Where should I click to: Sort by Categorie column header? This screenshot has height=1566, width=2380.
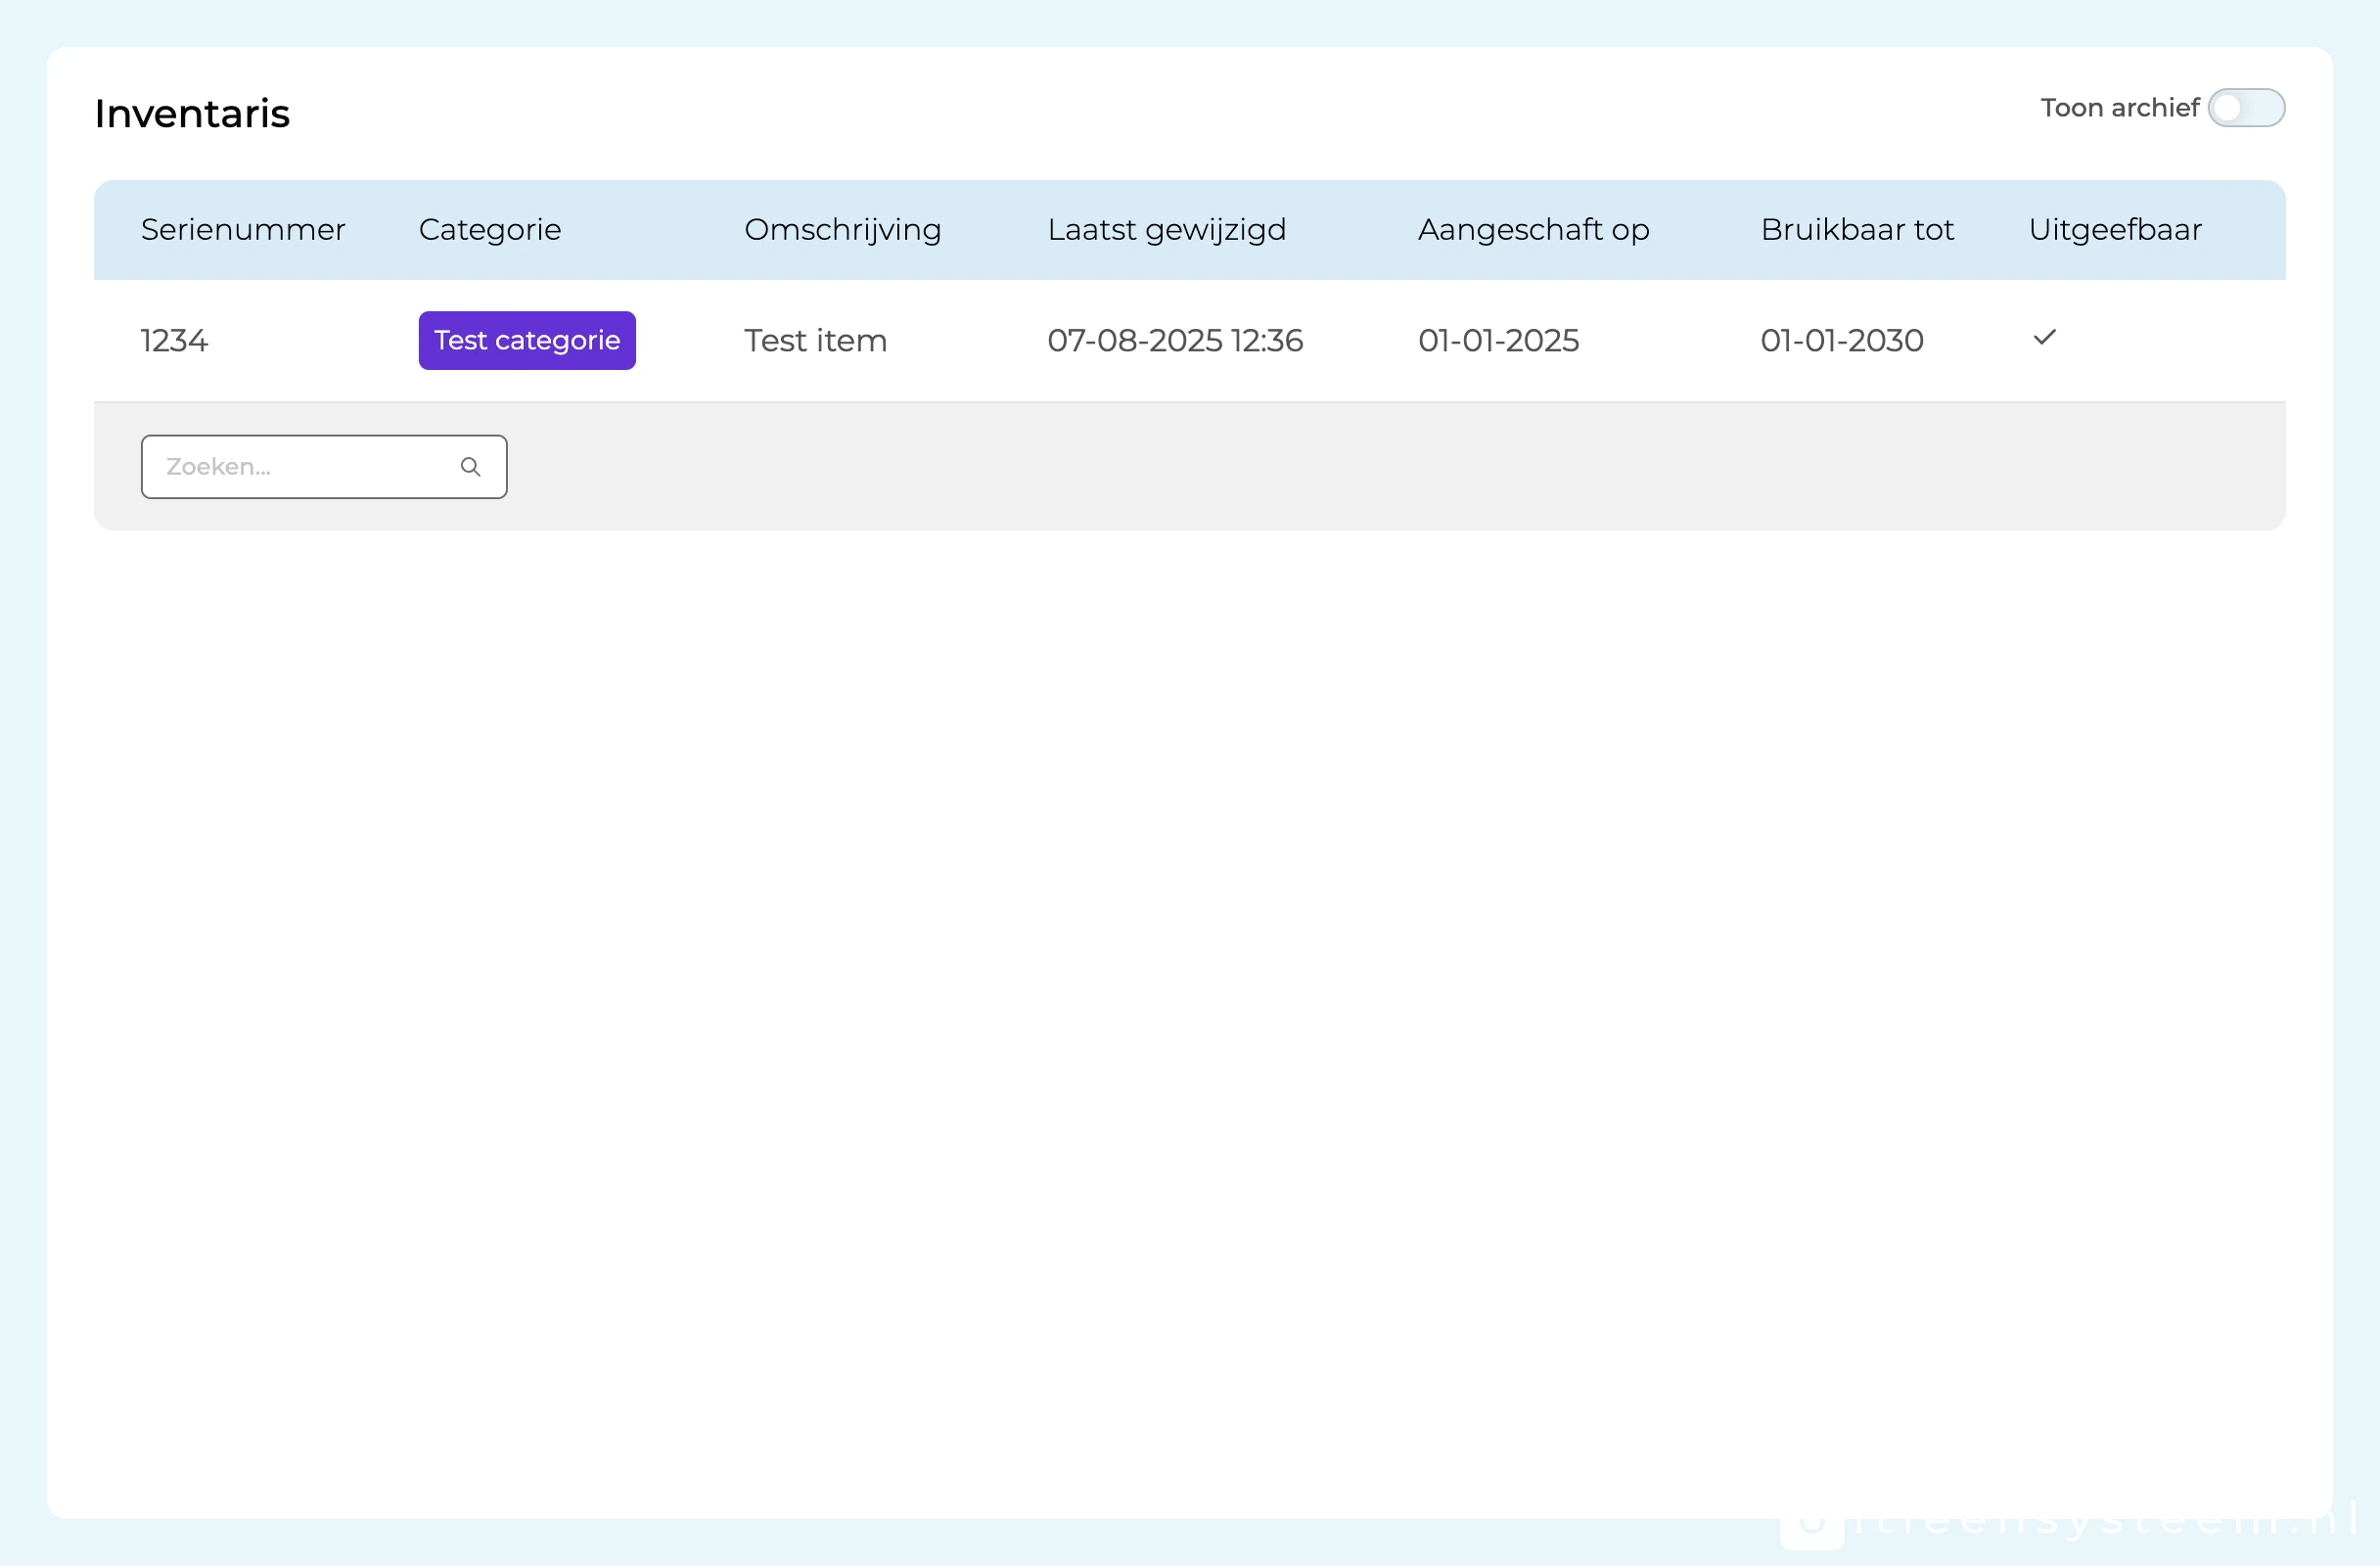[x=490, y=230]
